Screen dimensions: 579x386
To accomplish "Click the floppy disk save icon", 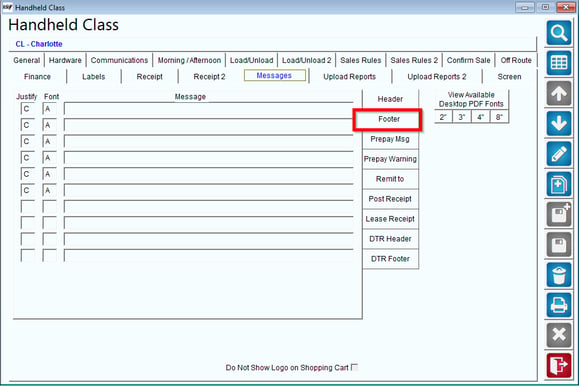I will pos(559,245).
